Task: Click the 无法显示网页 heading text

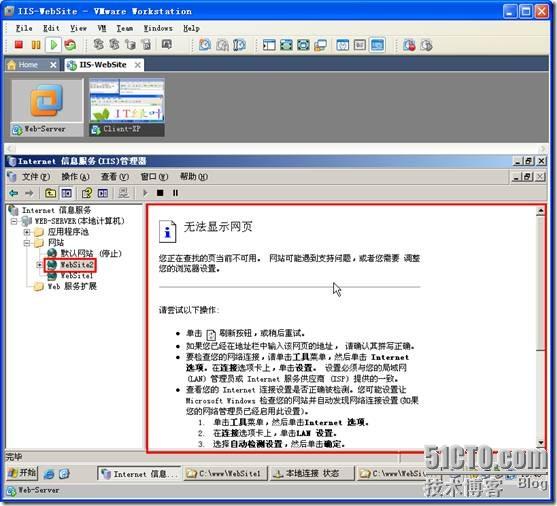Action: (218, 227)
